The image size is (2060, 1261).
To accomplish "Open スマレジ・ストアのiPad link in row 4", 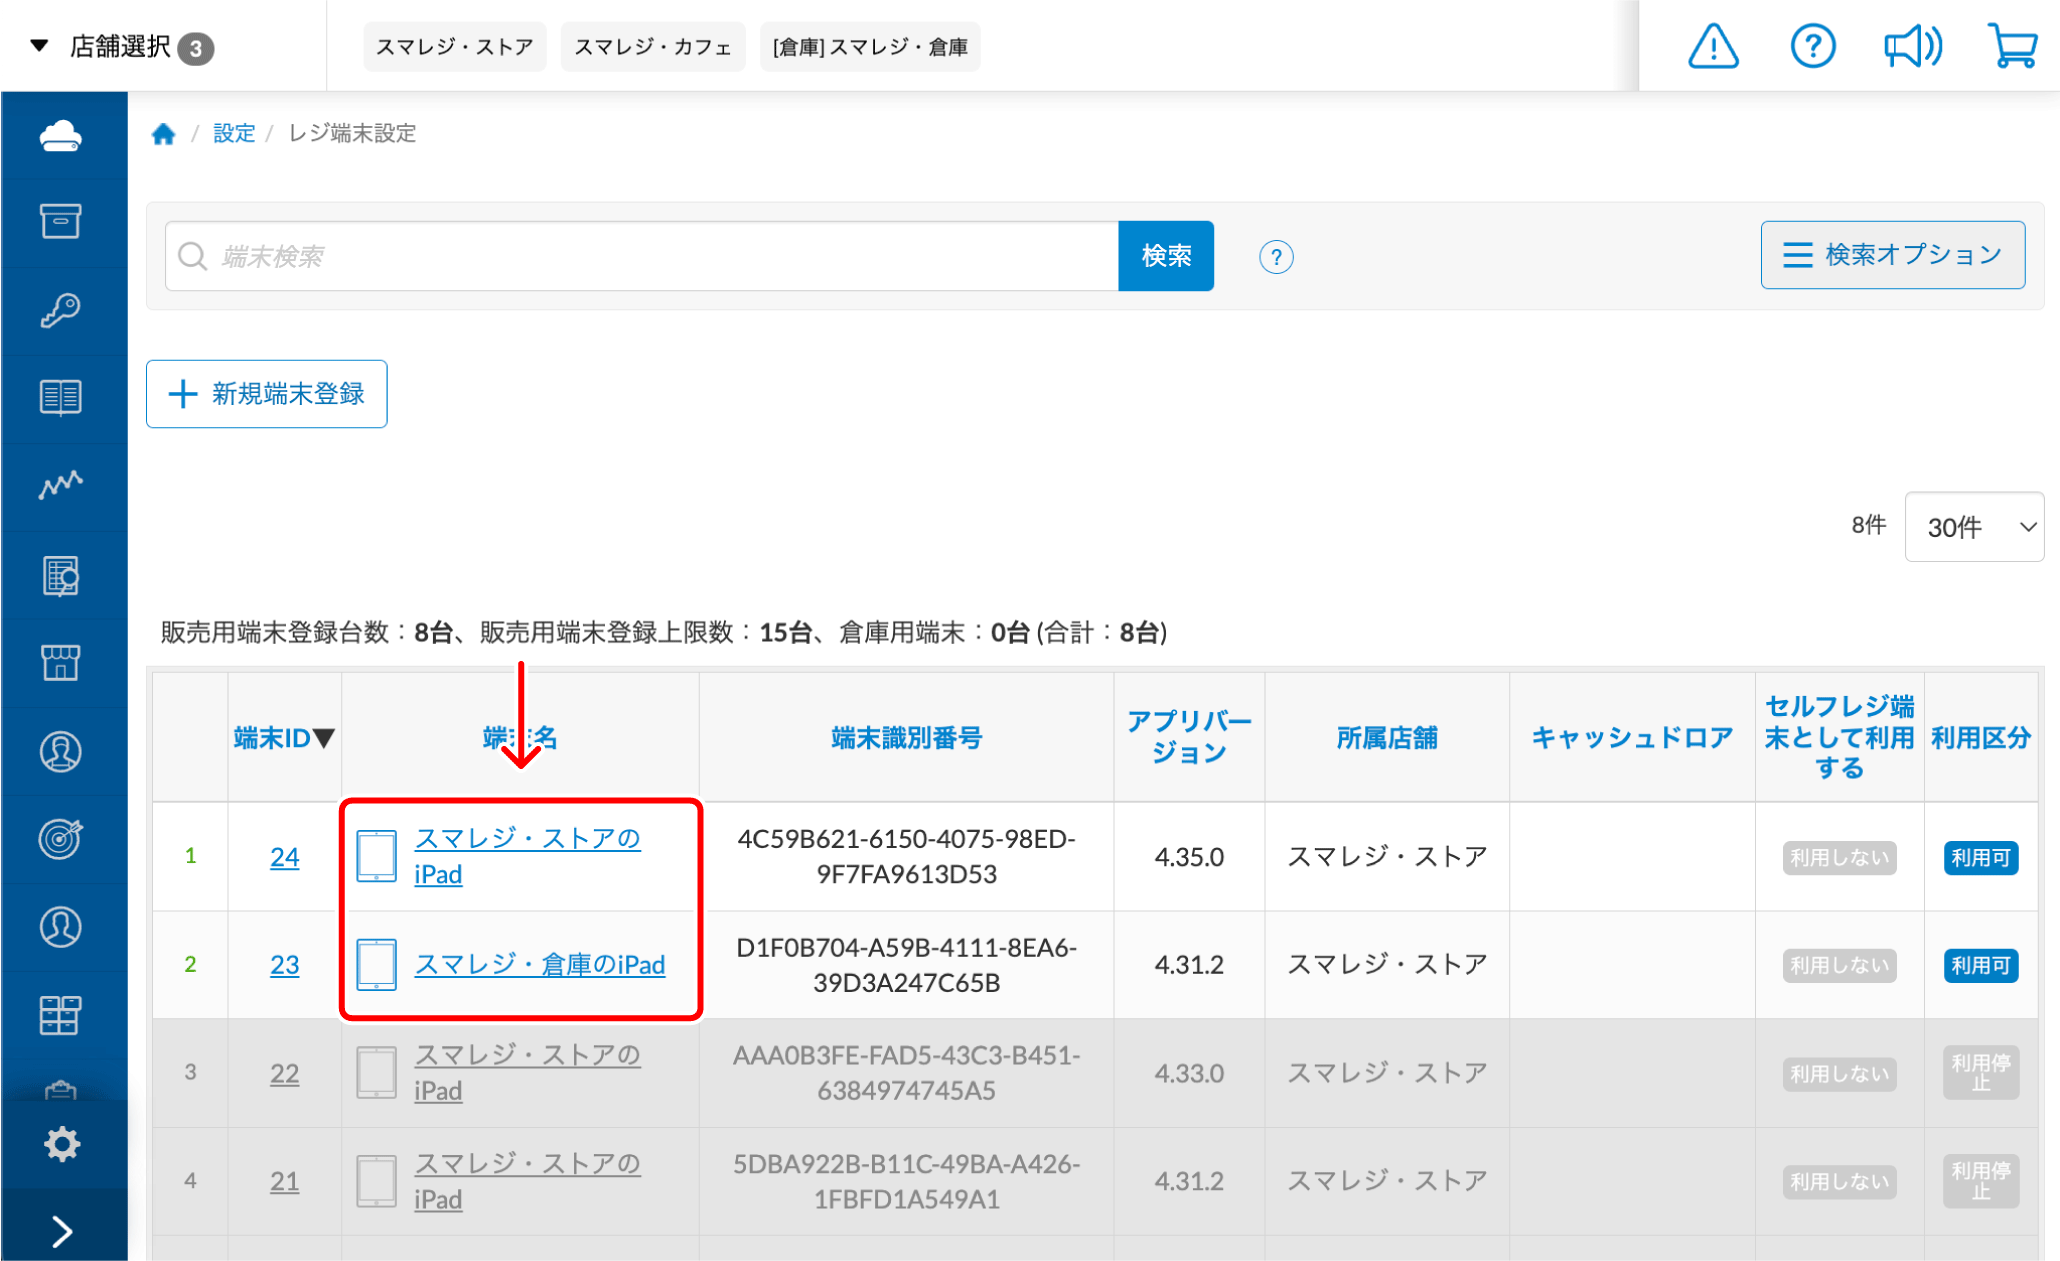I will [x=527, y=1181].
